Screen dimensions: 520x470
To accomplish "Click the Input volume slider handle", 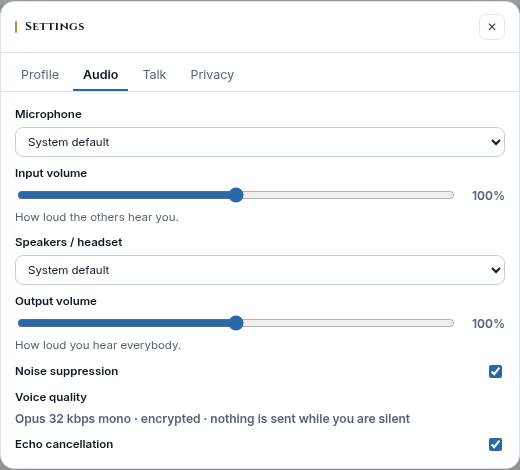I will click(x=236, y=195).
